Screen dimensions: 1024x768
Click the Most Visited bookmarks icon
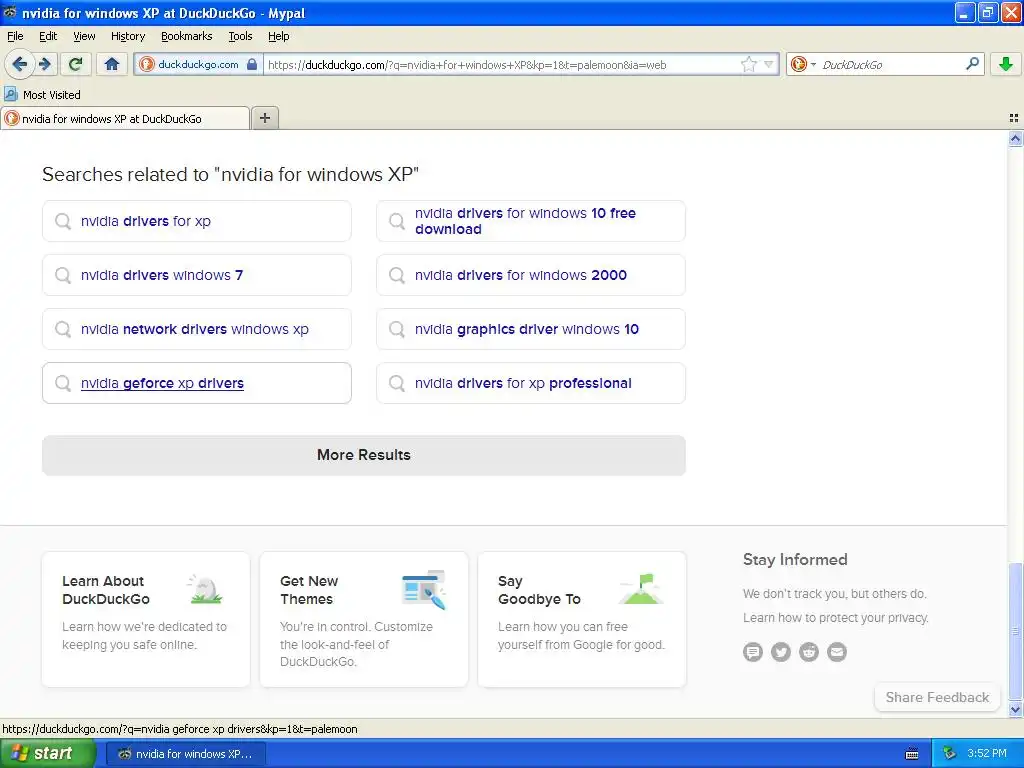[11, 94]
